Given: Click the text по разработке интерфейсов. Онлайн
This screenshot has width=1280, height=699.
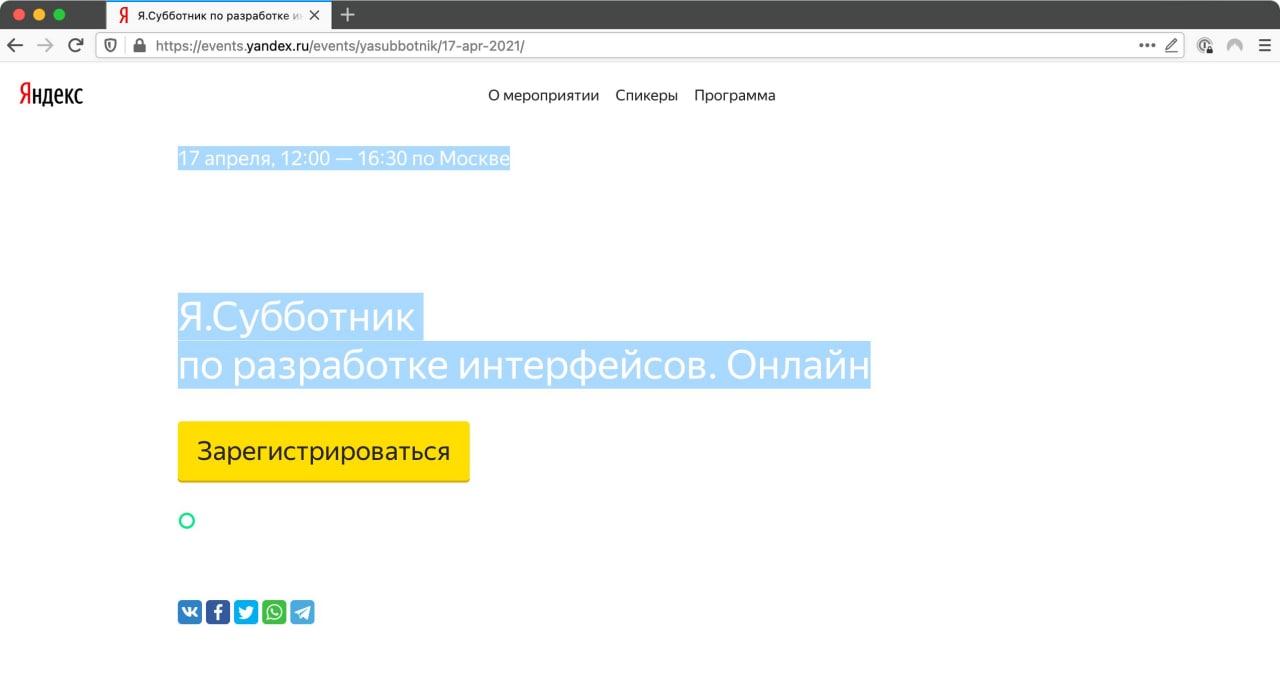Looking at the screenshot, I should coord(524,366).
